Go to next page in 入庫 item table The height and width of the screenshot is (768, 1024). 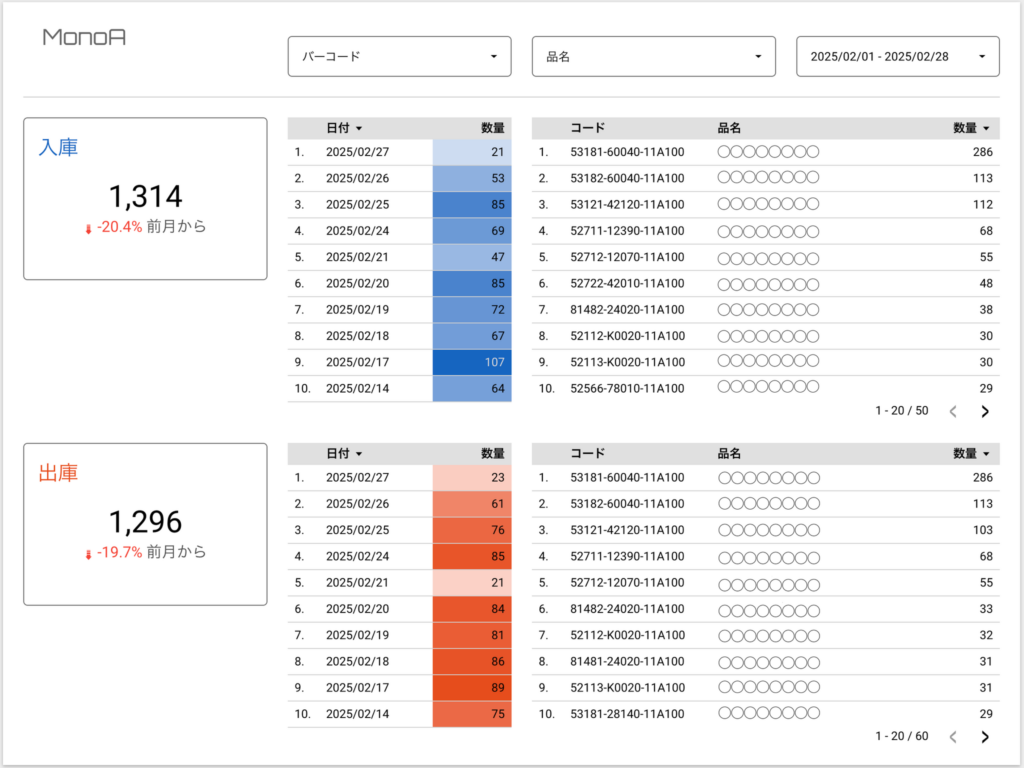(x=985, y=411)
